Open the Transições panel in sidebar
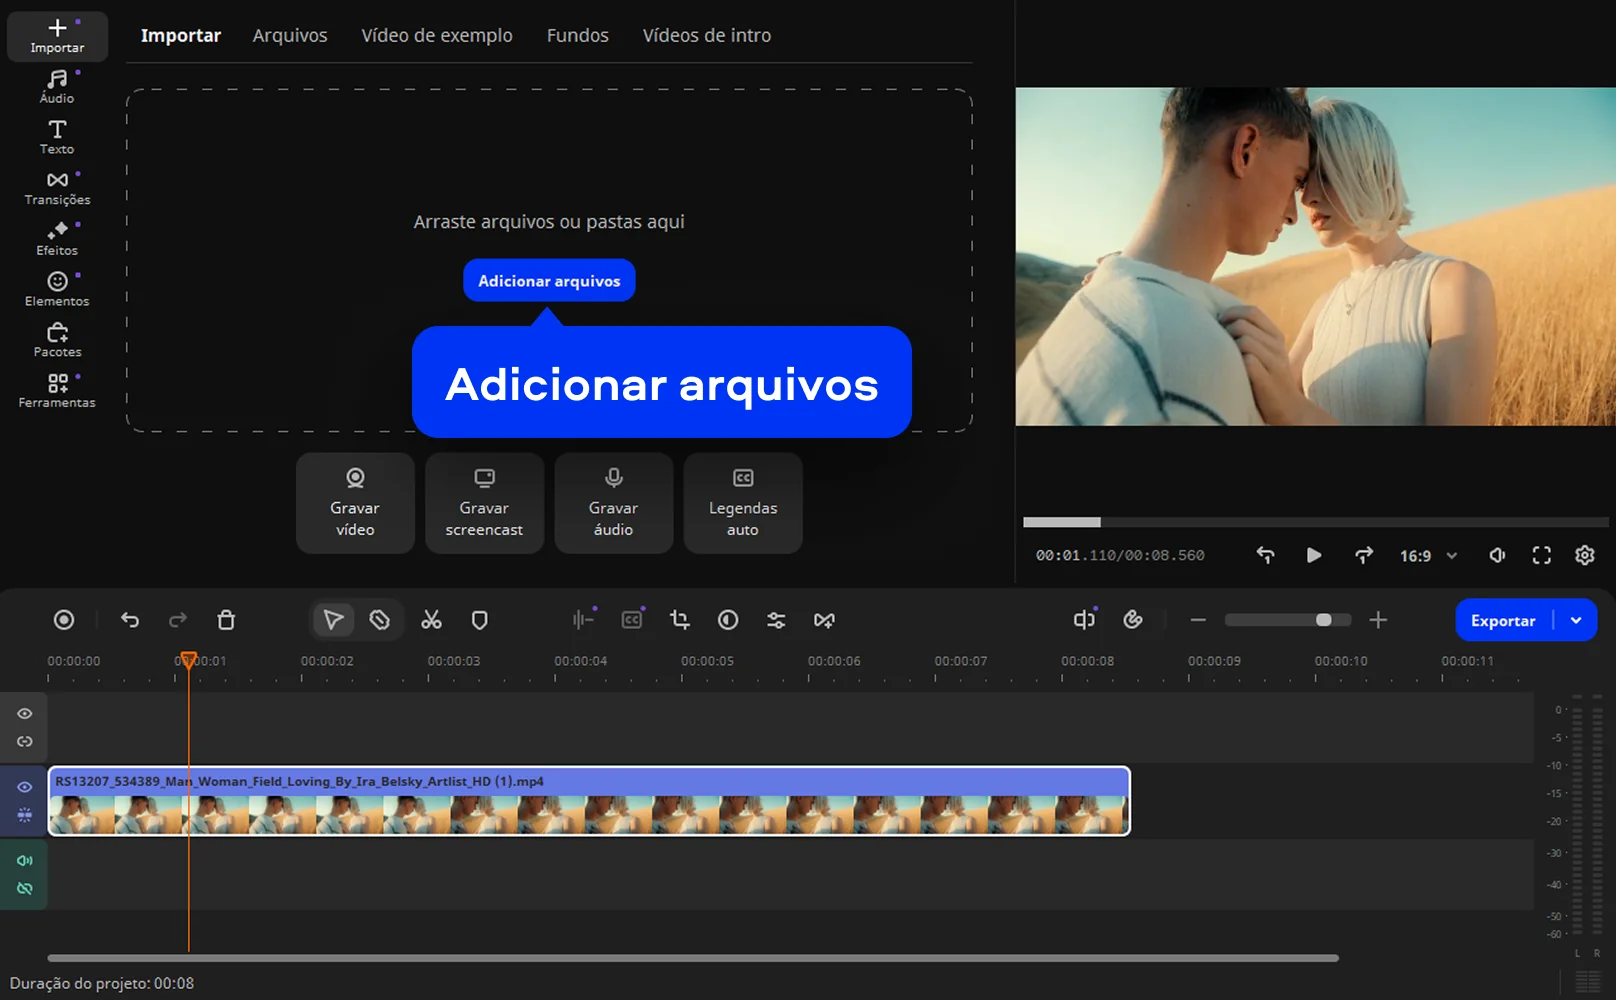 pos(57,188)
